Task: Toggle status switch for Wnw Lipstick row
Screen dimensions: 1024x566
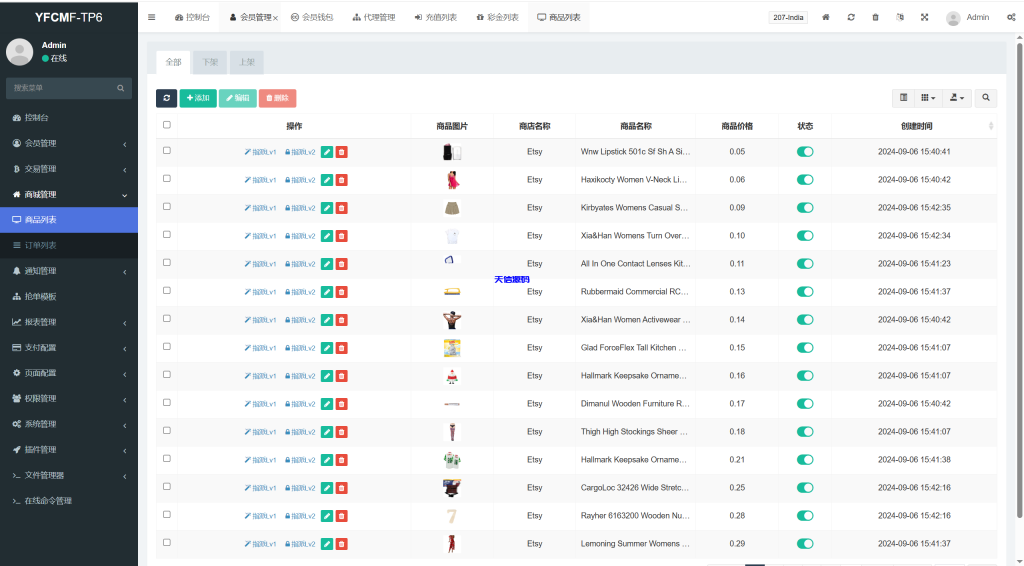Action: tap(805, 151)
